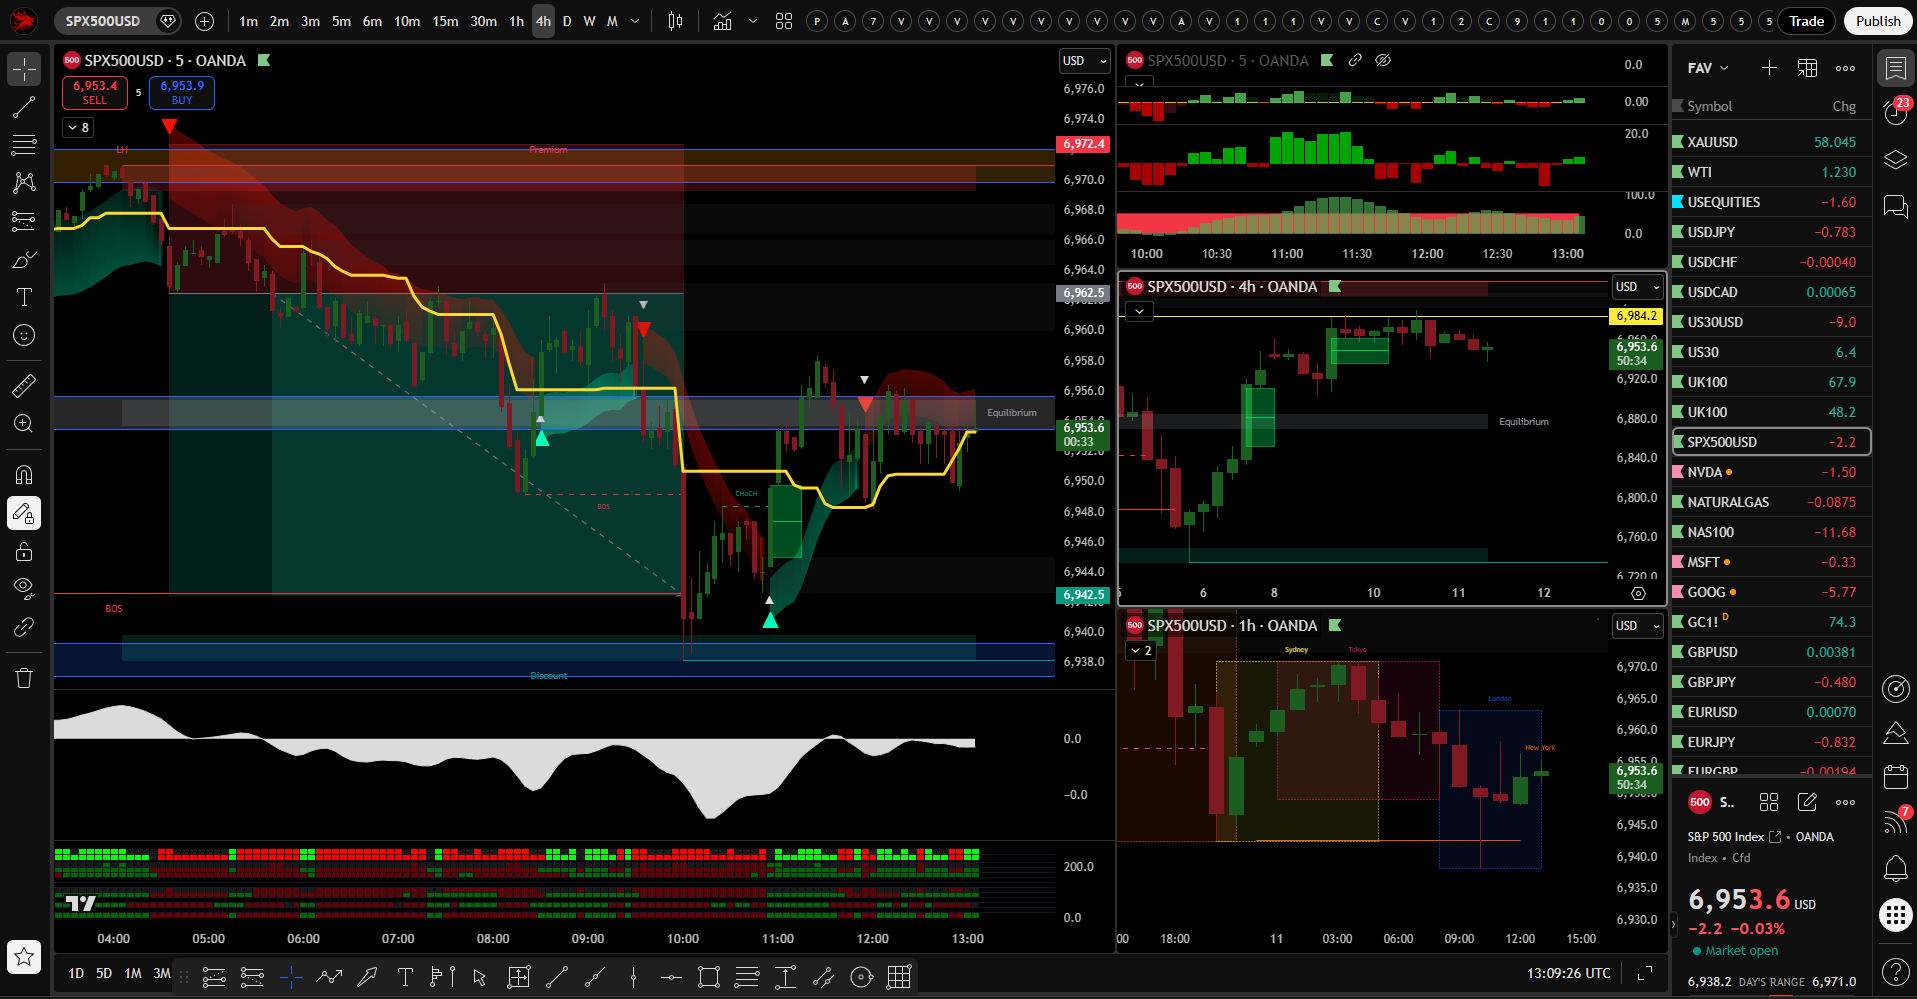1917x999 pixels.
Task: Open the USD currency dropdown on 1h chart
Action: point(1638,626)
